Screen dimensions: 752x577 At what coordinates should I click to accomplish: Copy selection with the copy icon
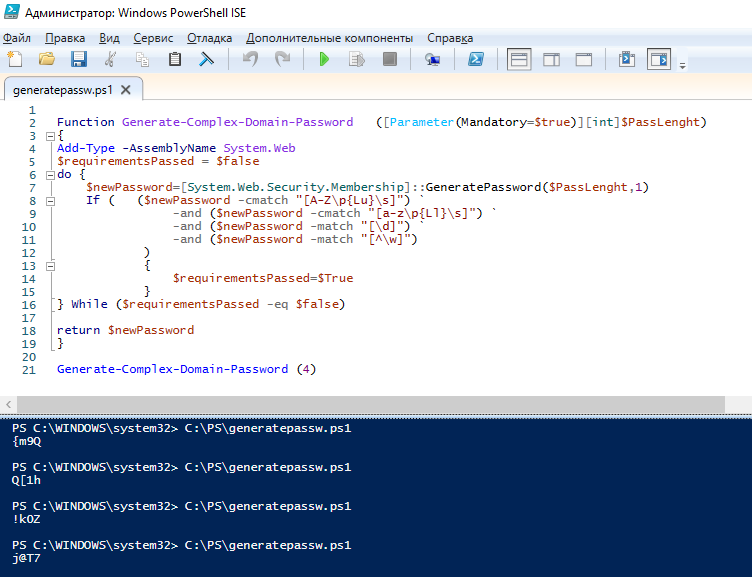142,59
